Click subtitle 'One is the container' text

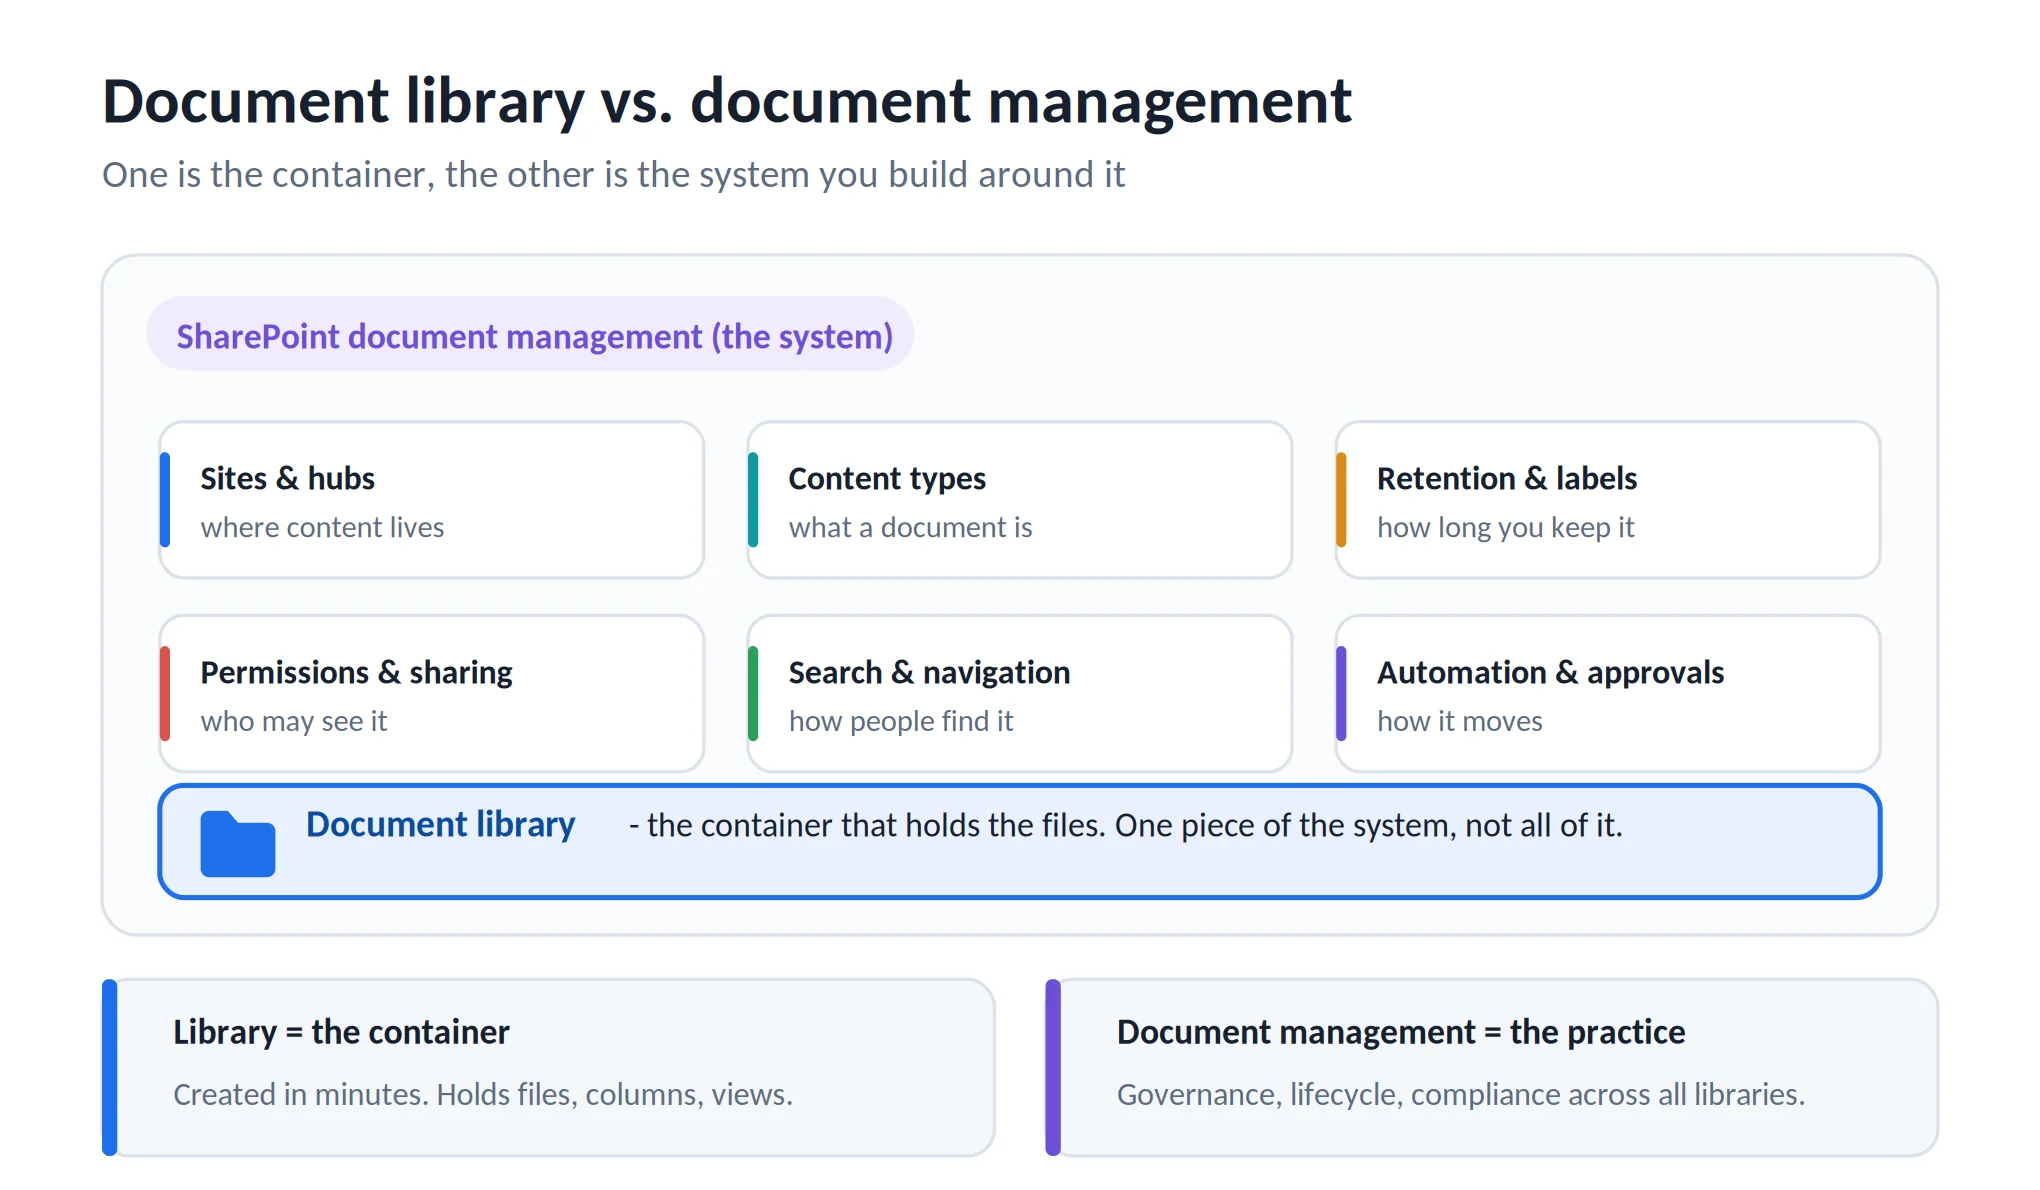pyautogui.click(x=614, y=175)
